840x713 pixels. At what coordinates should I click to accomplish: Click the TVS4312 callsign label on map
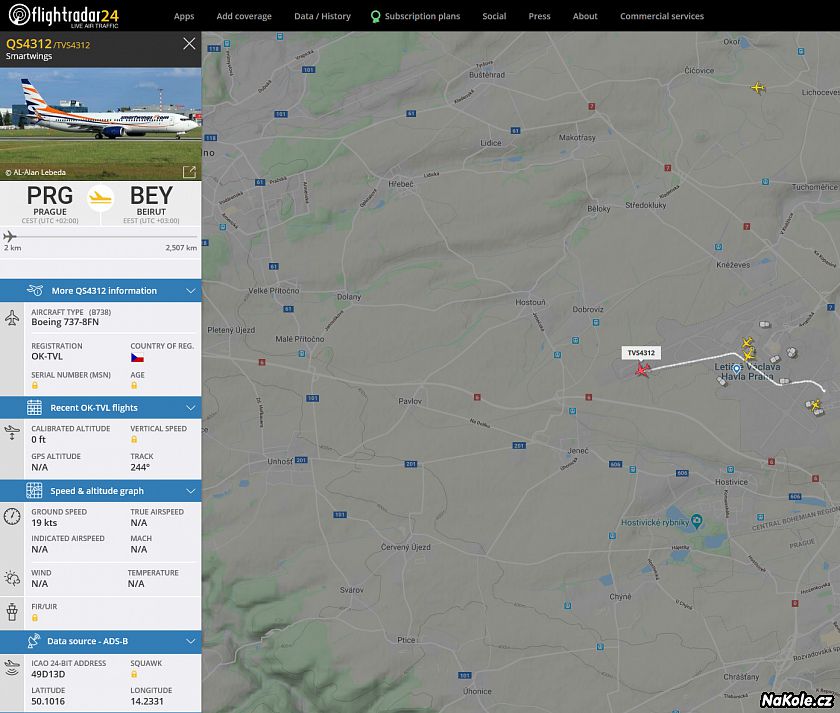[641, 353]
